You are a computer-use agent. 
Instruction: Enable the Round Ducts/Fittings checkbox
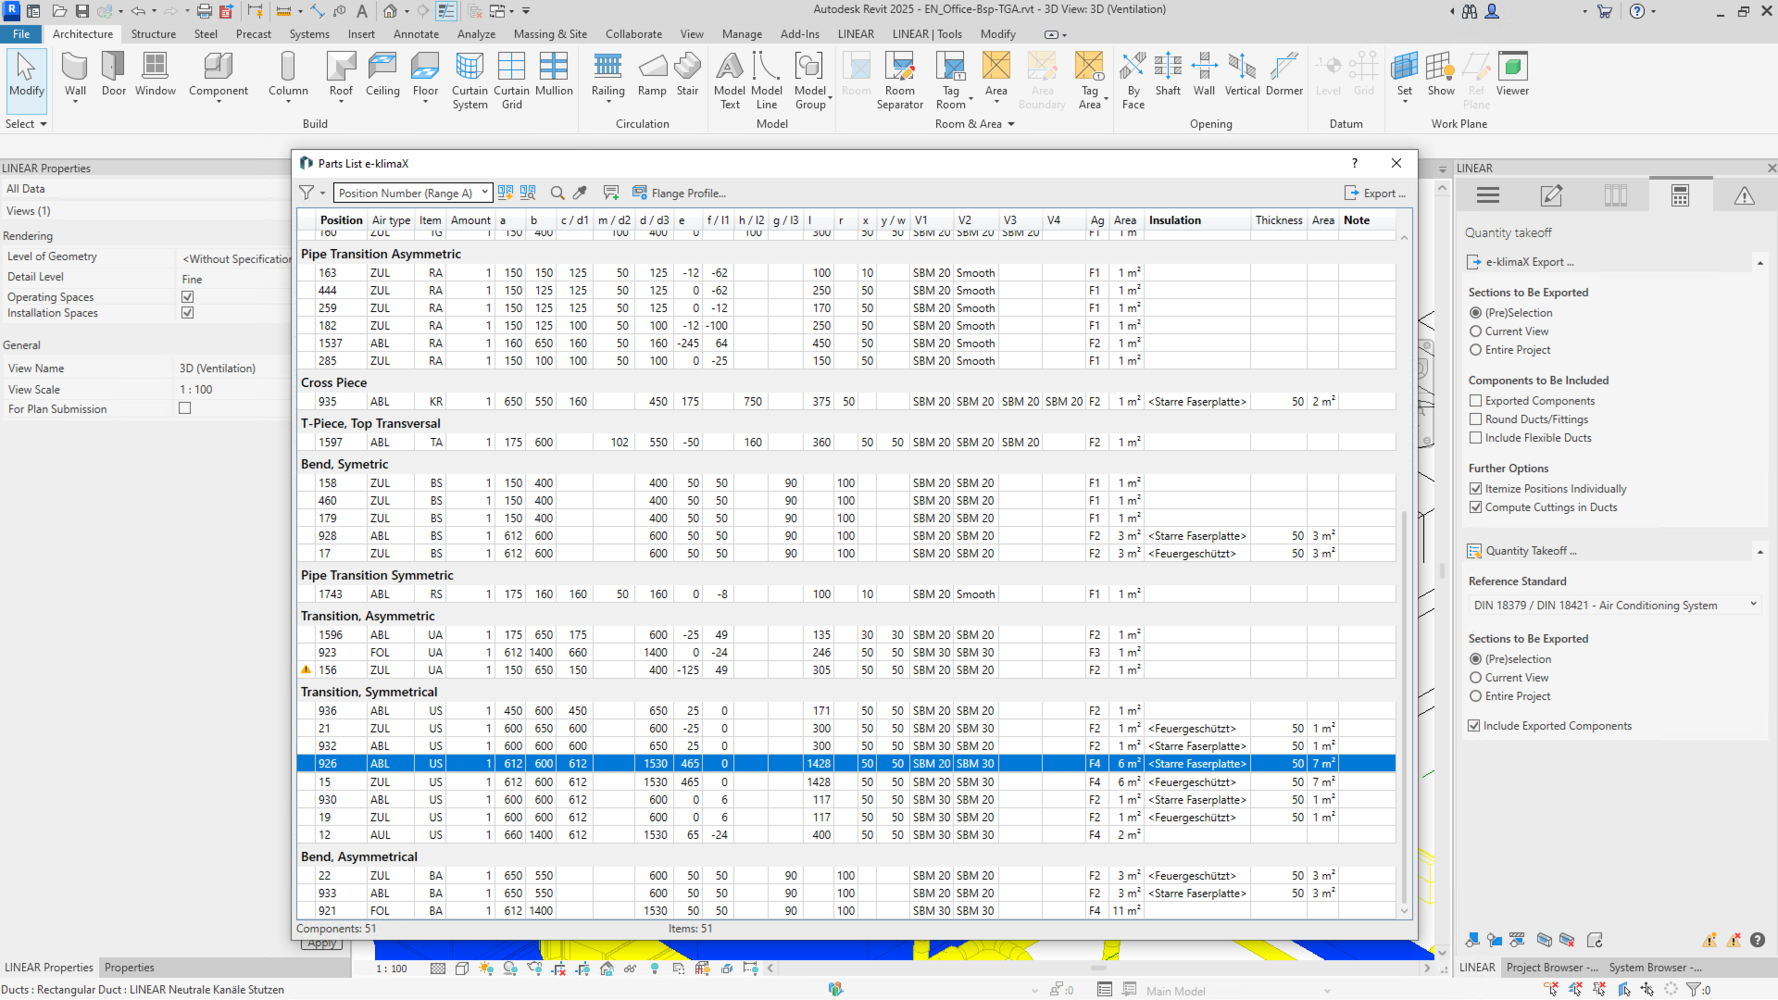[1475, 419]
